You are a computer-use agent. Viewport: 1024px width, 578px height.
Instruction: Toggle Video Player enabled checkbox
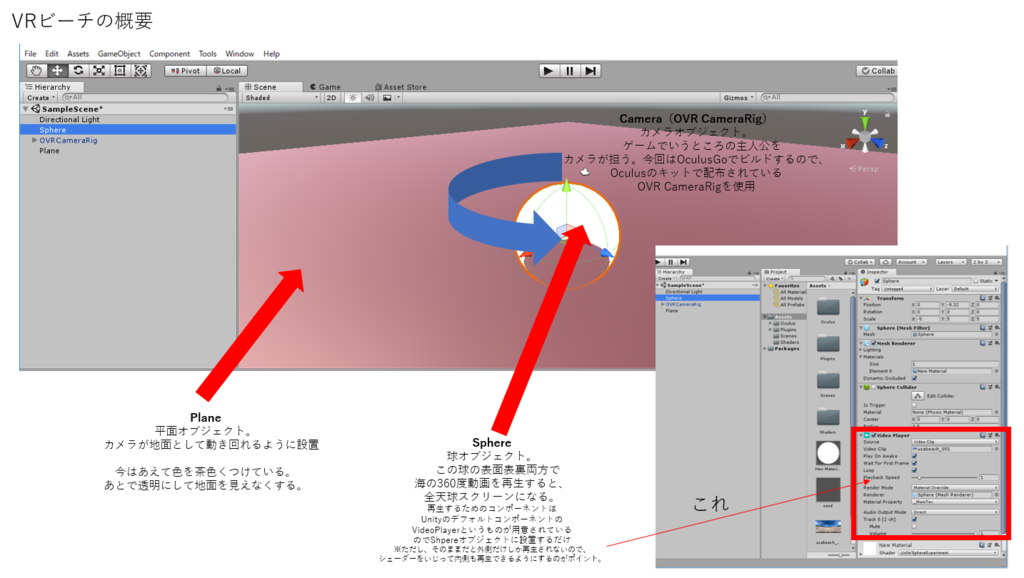873,435
